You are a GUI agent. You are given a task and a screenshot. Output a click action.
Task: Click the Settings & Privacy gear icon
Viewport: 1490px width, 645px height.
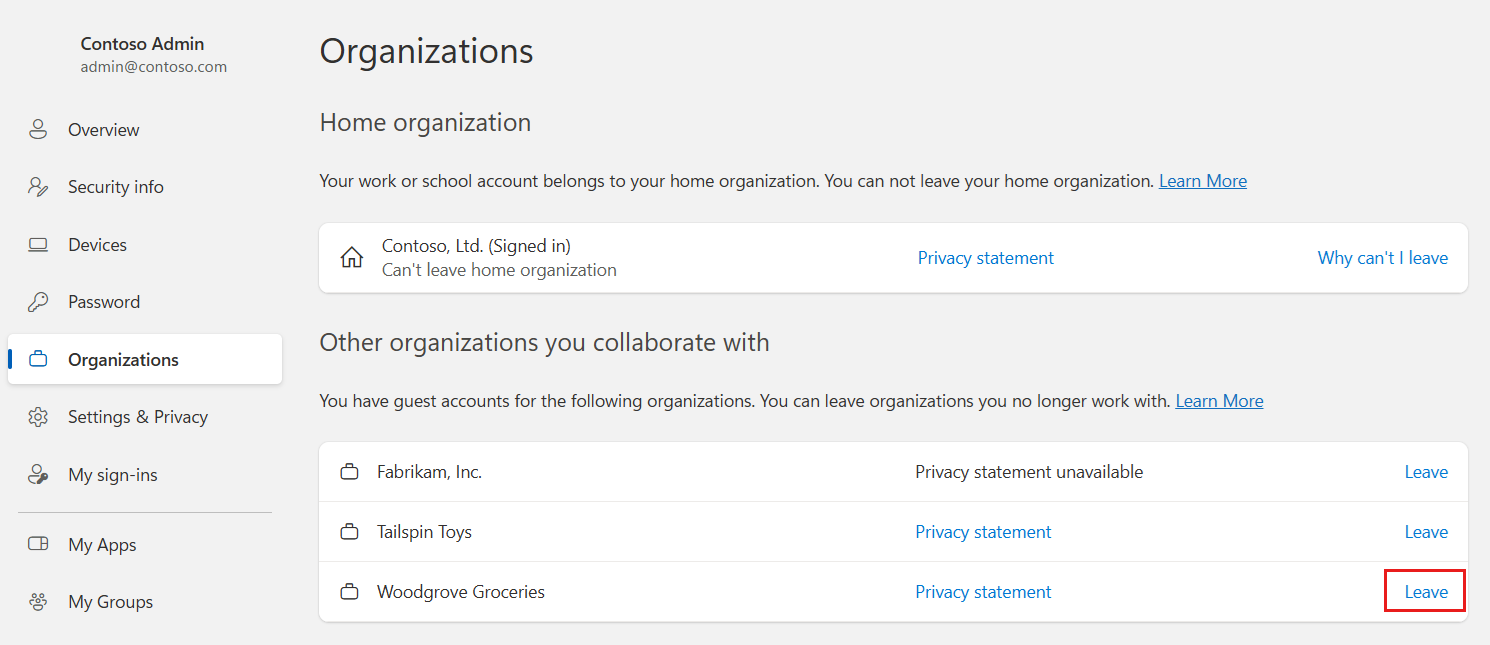[38, 417]
